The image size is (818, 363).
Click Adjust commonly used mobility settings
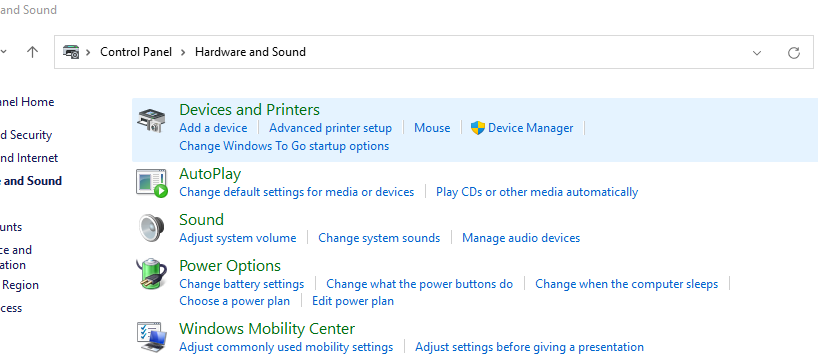click(286, 347)
